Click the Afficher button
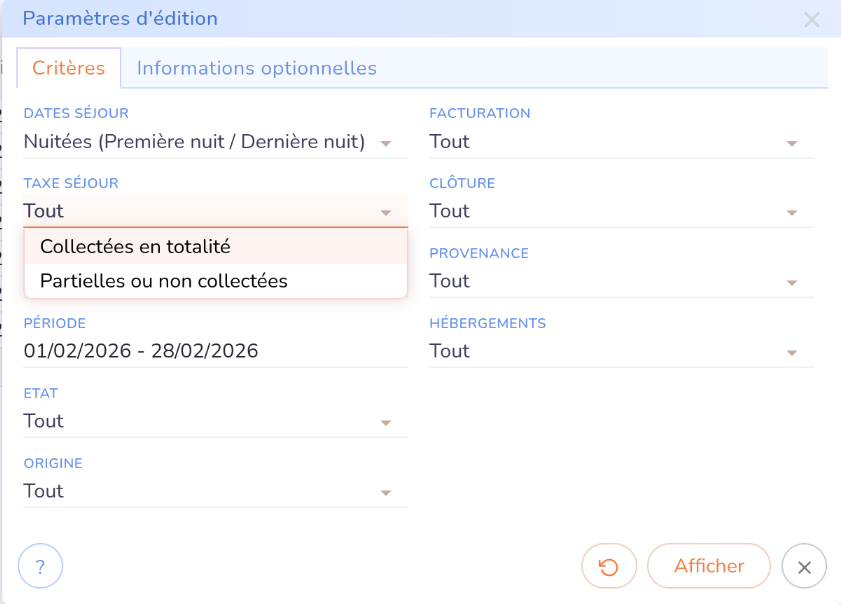 (708, 566)
